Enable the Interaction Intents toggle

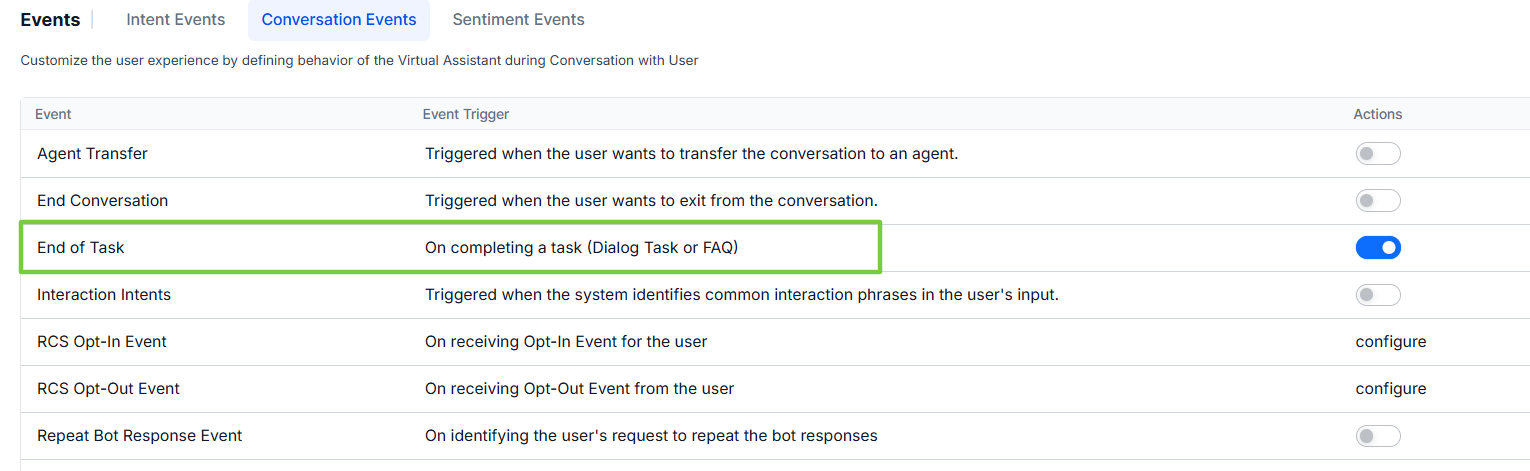coord(1377,295)
